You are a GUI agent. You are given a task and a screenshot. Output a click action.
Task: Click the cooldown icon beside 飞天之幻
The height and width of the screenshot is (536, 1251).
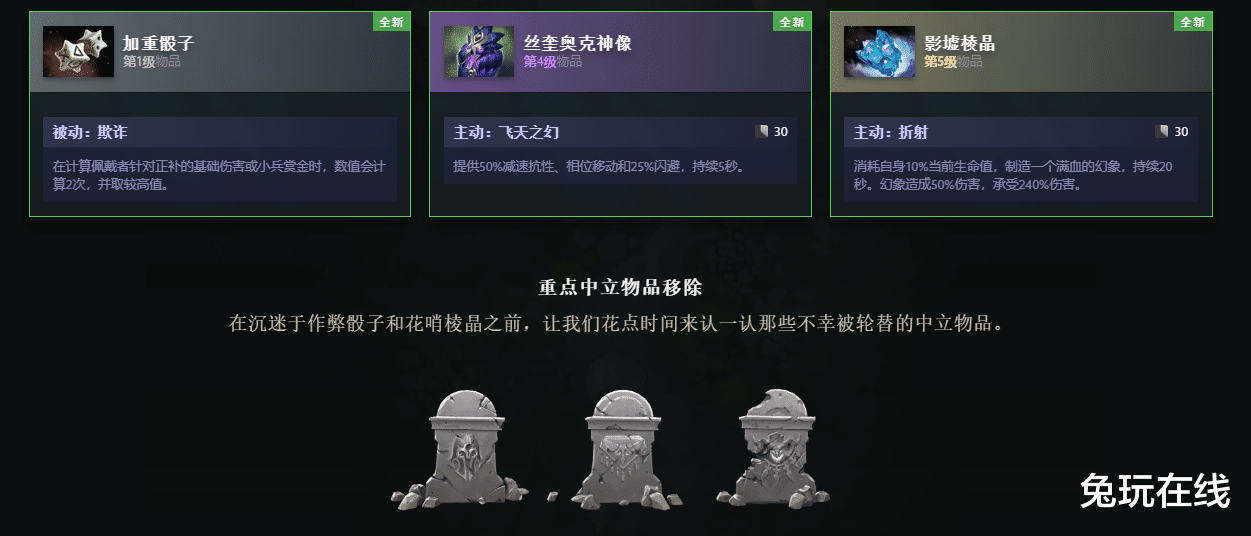[762, 132]
